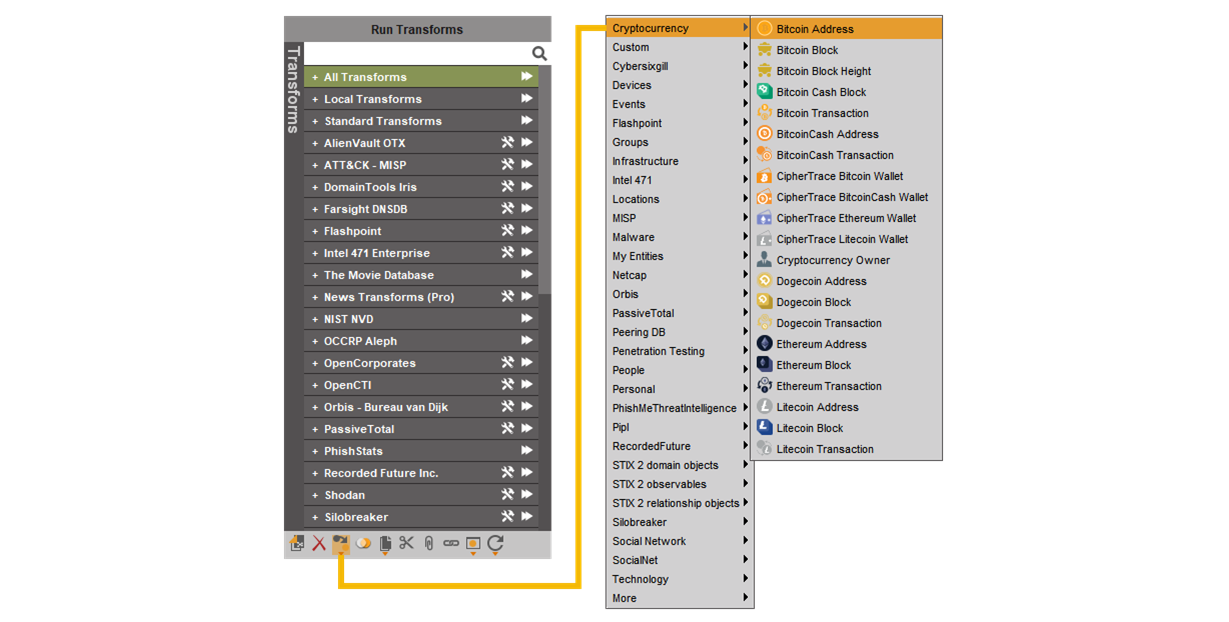The height and width of the screenshot is (622, 1229).
Task: Expand Intel 471 Enterprise plus sign
Action: point(315,253)
